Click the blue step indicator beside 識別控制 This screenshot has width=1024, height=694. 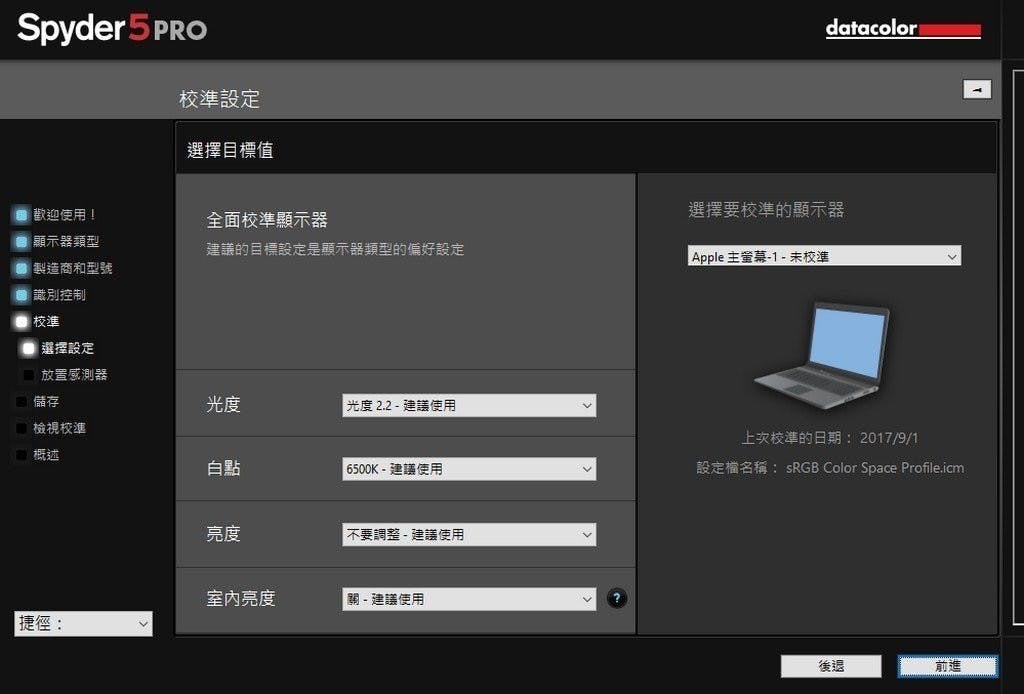22,295
